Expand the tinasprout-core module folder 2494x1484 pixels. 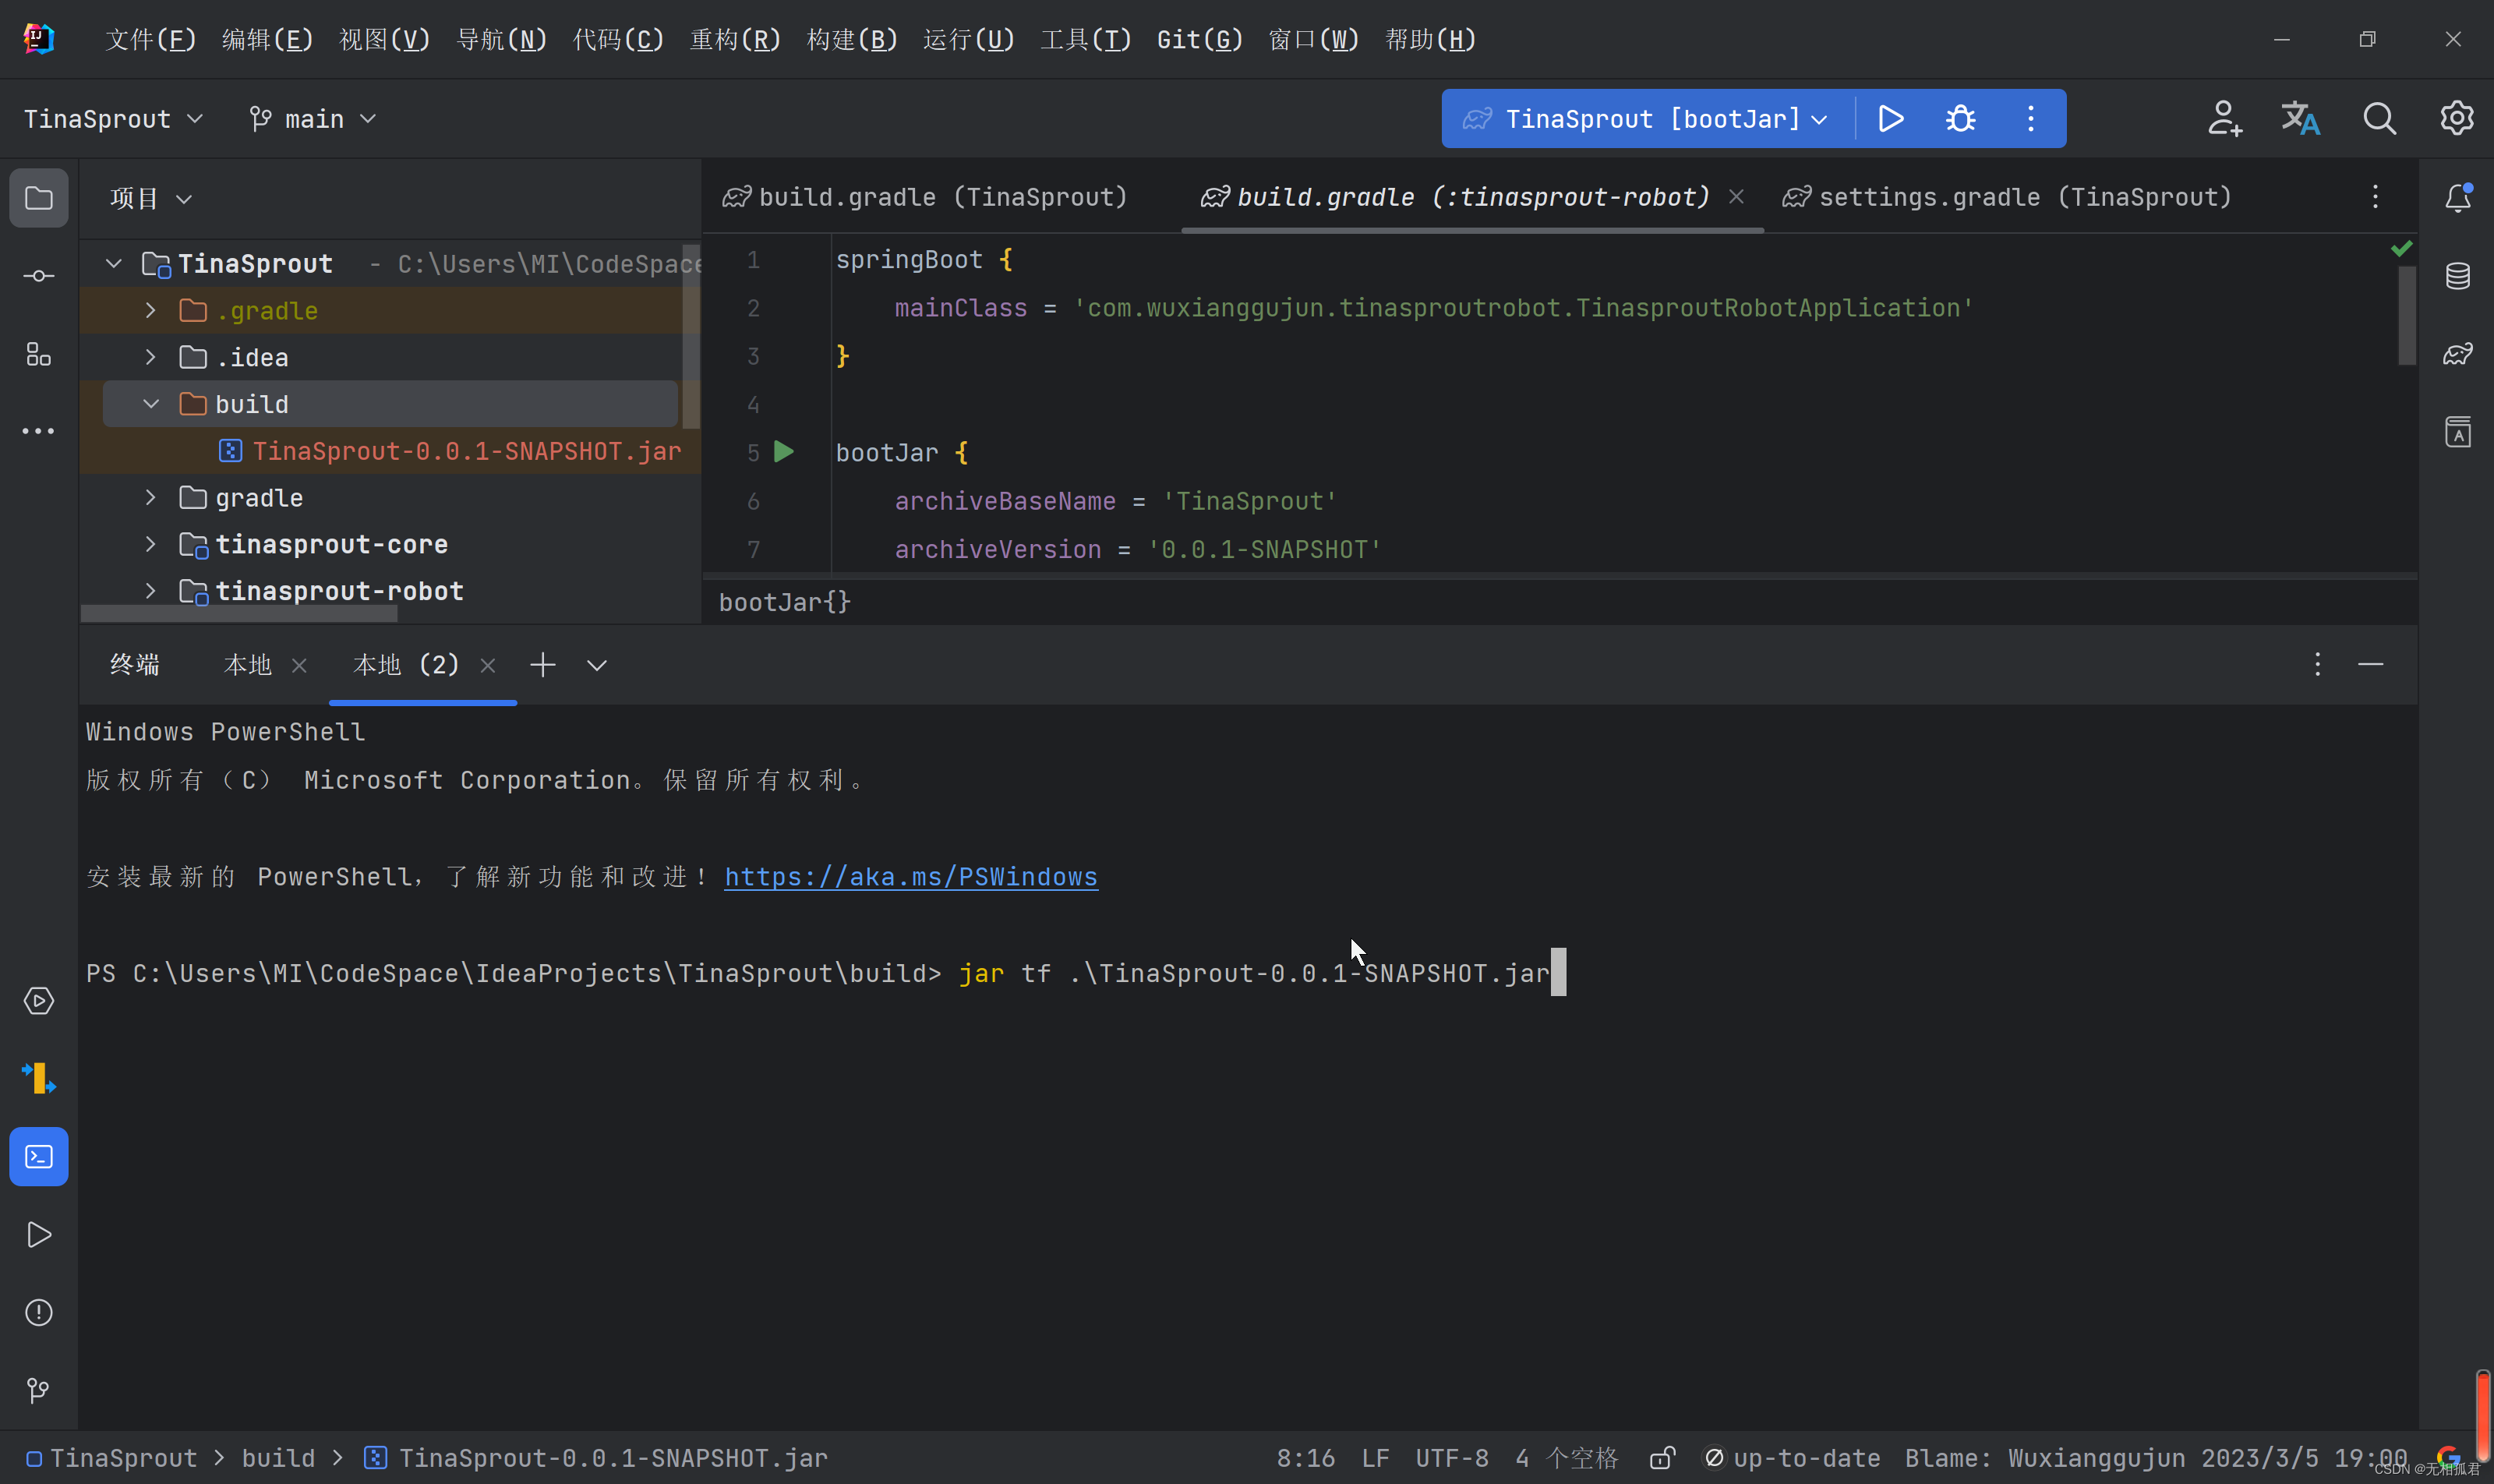(x=150, y=544)
